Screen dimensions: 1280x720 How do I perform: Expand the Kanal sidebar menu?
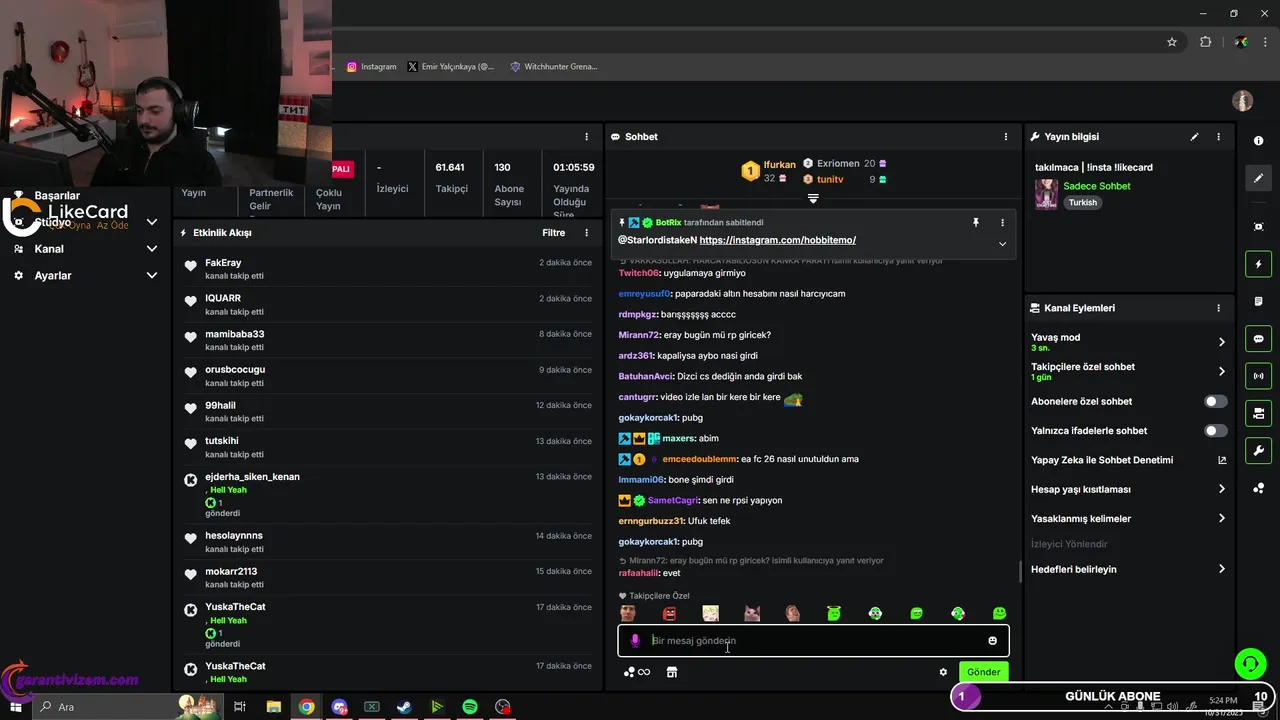tap(152, 249)
